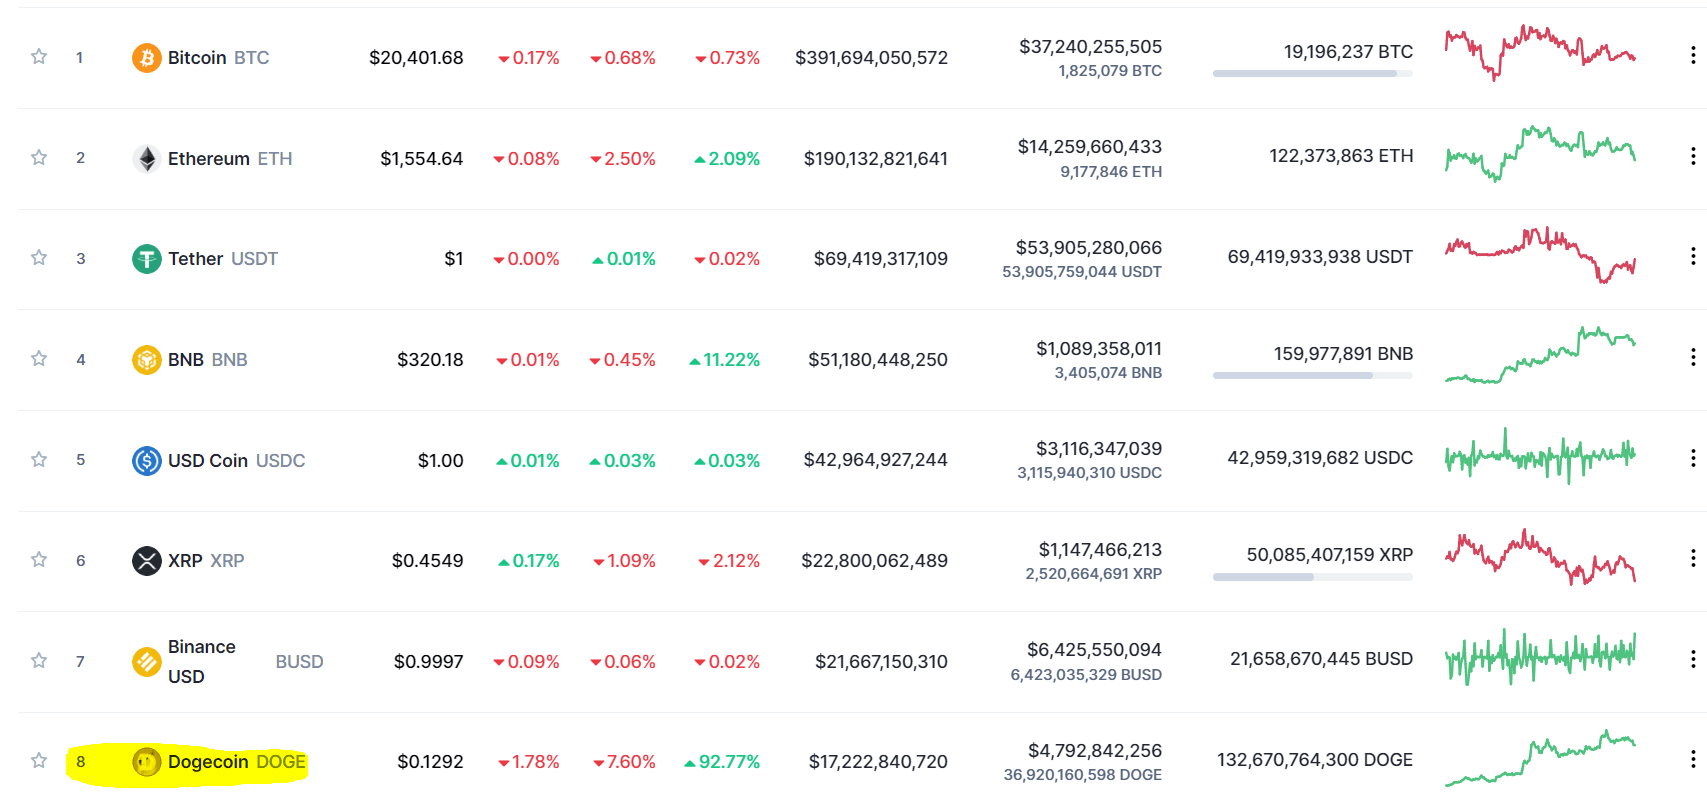The image size is (1707, 801).
Task: Click Ethereum supply 122,373,863 ETH
Action: 1341,156
